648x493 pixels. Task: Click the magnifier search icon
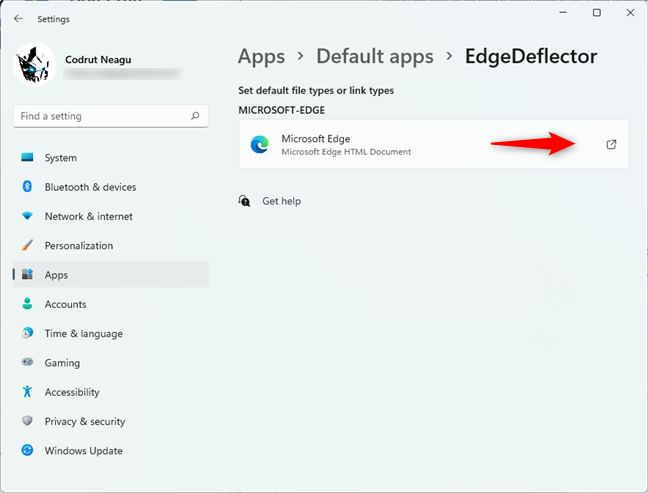(x=195, y=116)
